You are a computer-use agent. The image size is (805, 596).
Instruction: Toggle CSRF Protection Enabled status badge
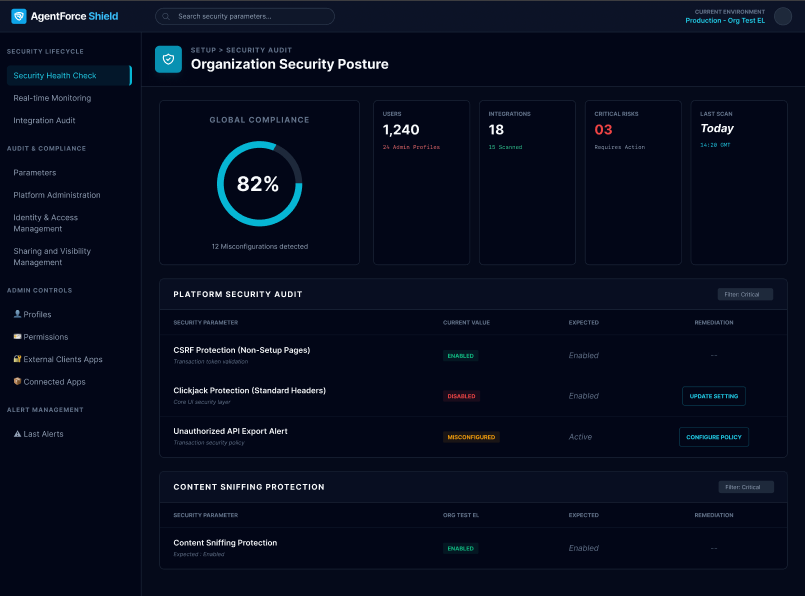[x=460, y=355]
